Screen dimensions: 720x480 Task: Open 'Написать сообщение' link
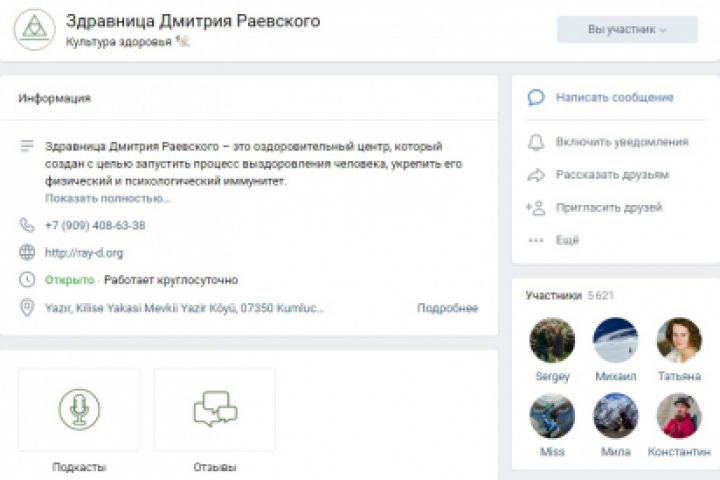coord(614,97)
